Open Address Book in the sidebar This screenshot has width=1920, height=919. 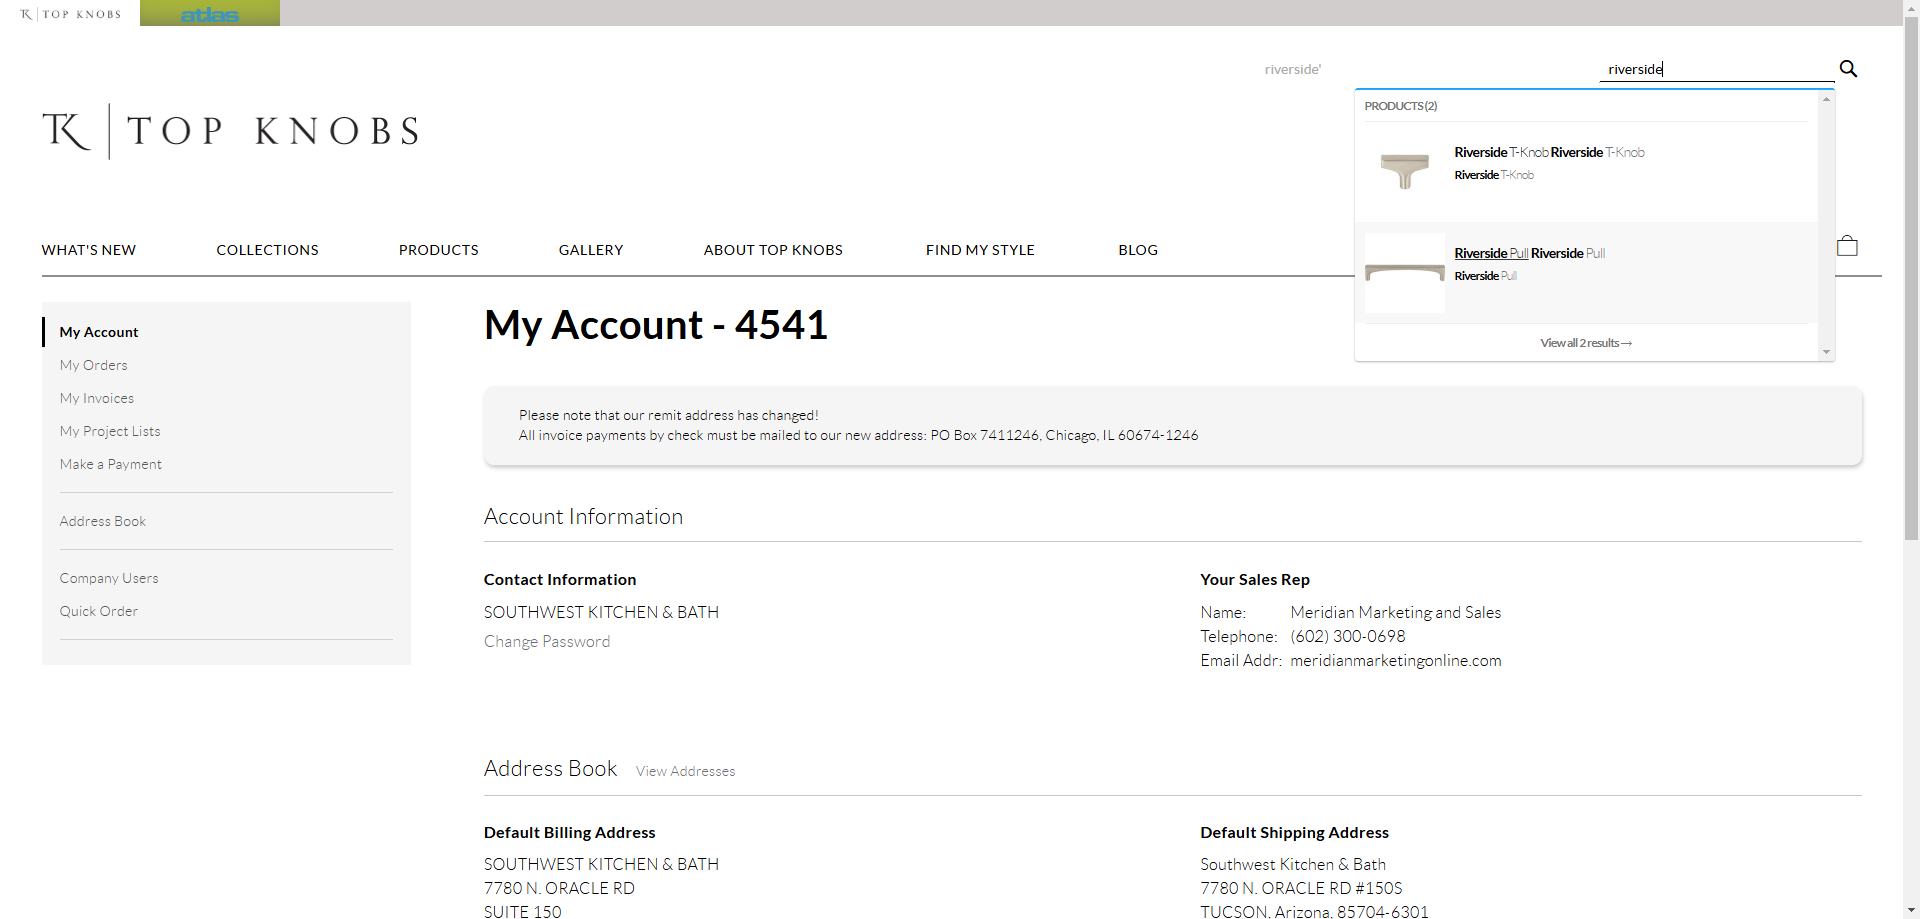(102, 521)
